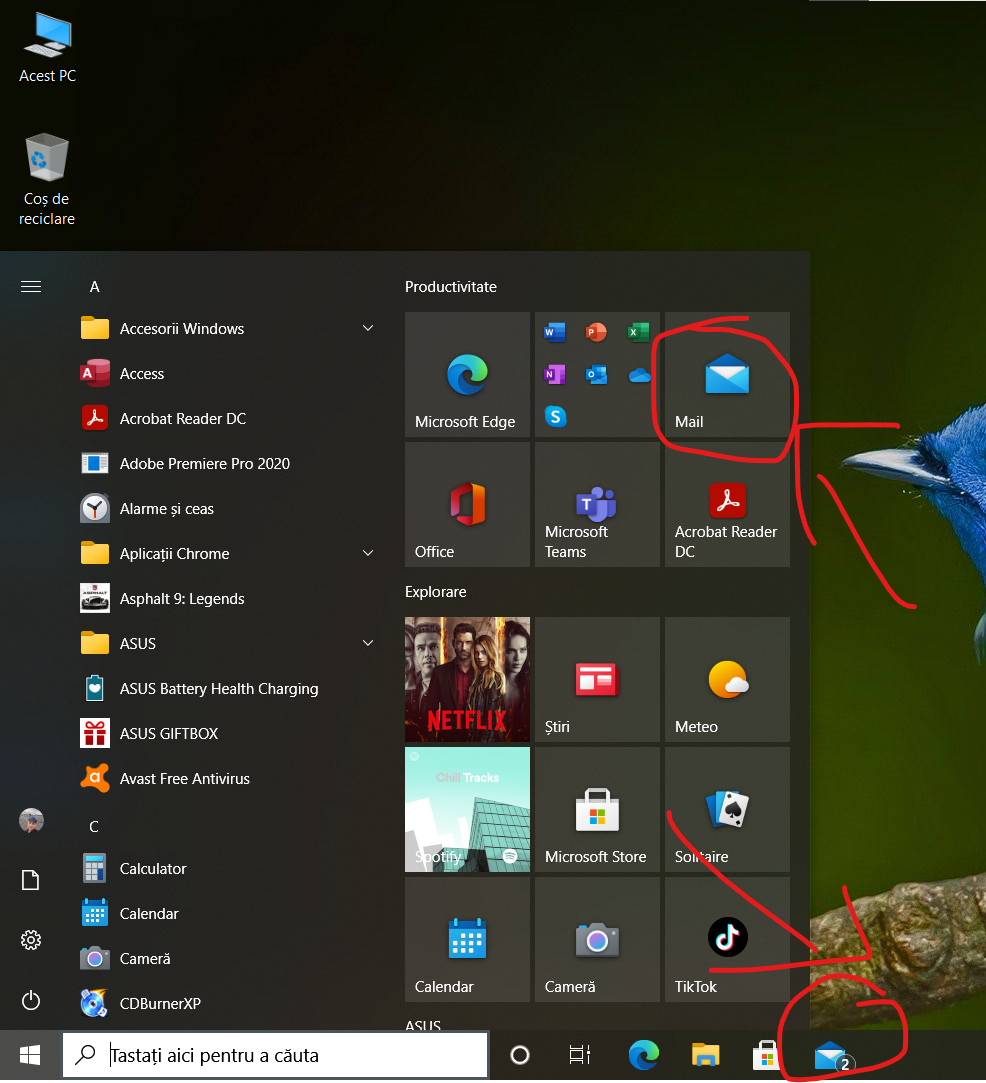Select the Coș de reciclare desktop icon
Viewport: 986px width, 1083px height.
click(47, 180)
